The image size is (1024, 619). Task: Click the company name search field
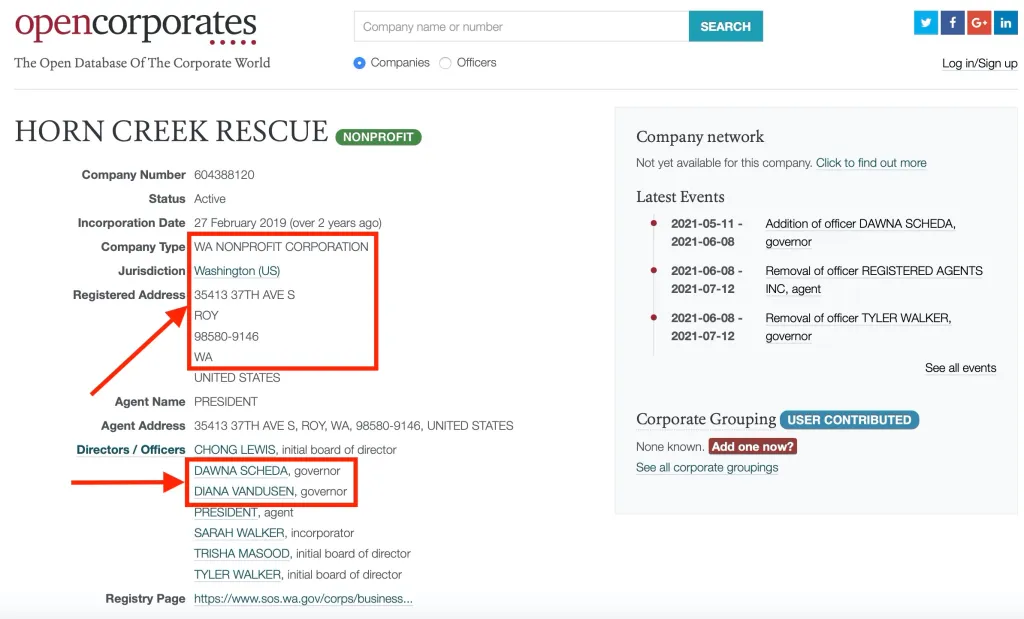[521, 27]
